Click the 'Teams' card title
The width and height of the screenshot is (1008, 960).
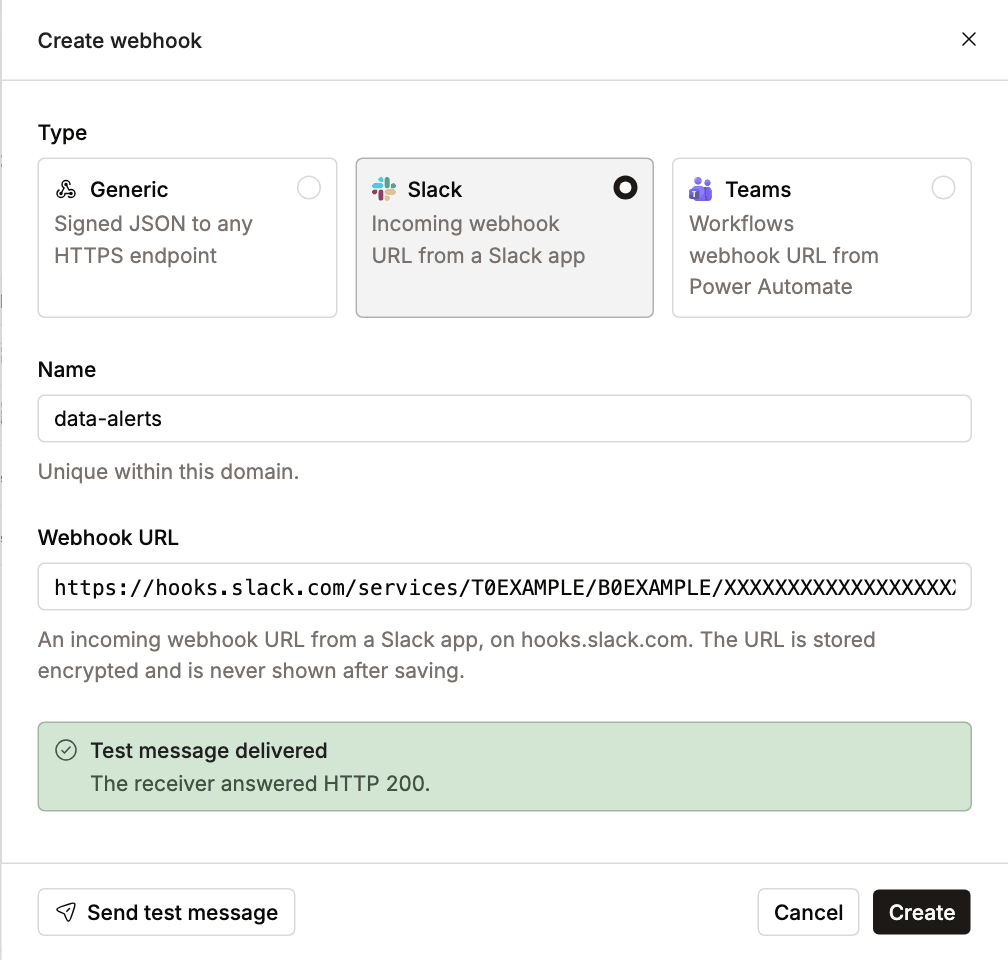pos(758,190)
